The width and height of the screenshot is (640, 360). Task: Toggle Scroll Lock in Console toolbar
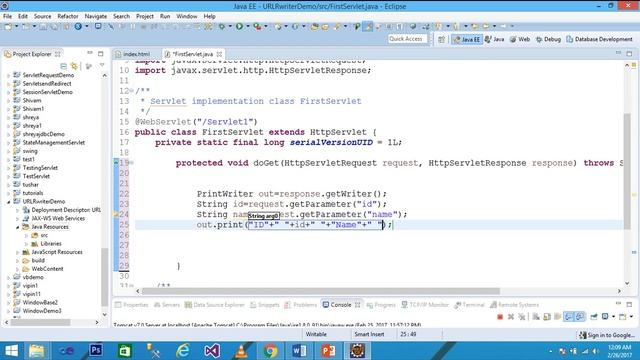click(x=547, y=317)
